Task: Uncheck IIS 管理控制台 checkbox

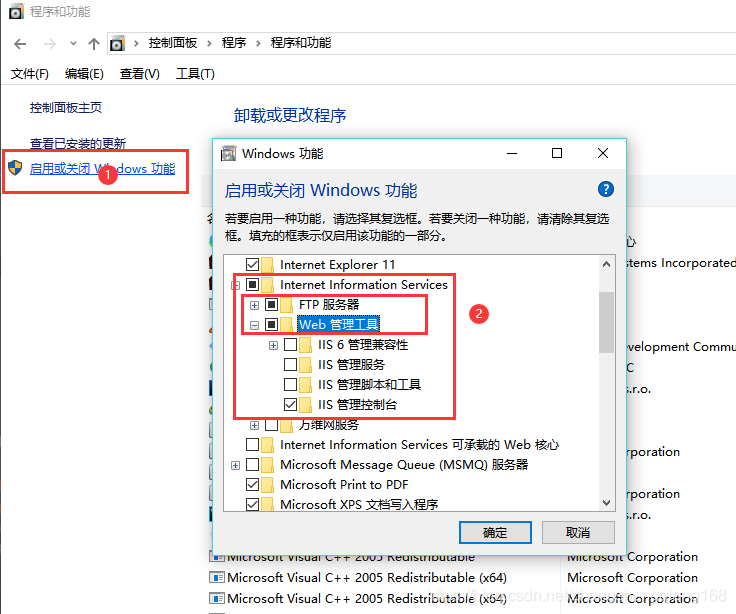Action: (291, 404)
